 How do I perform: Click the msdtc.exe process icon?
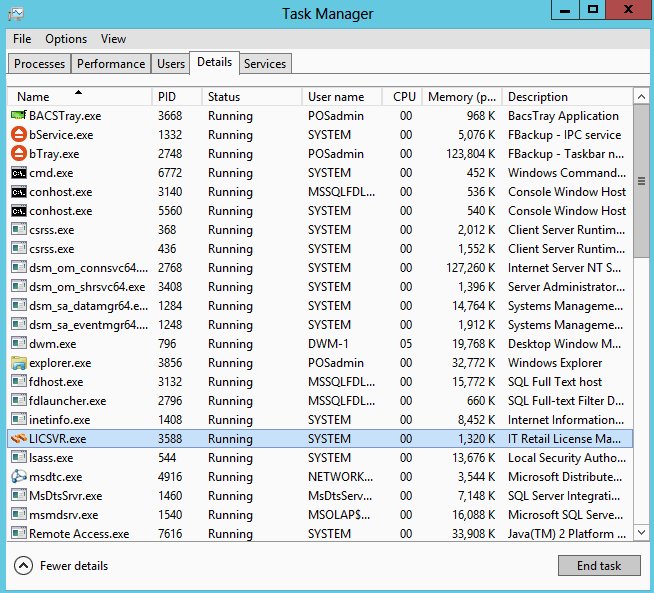19,476
